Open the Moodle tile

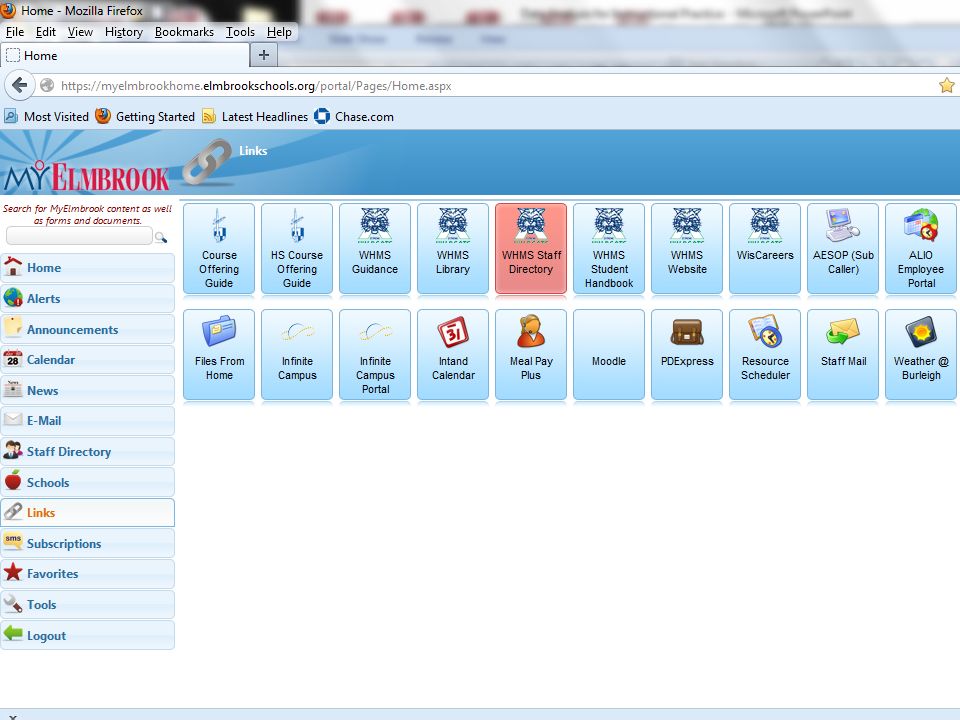point(609,354)
